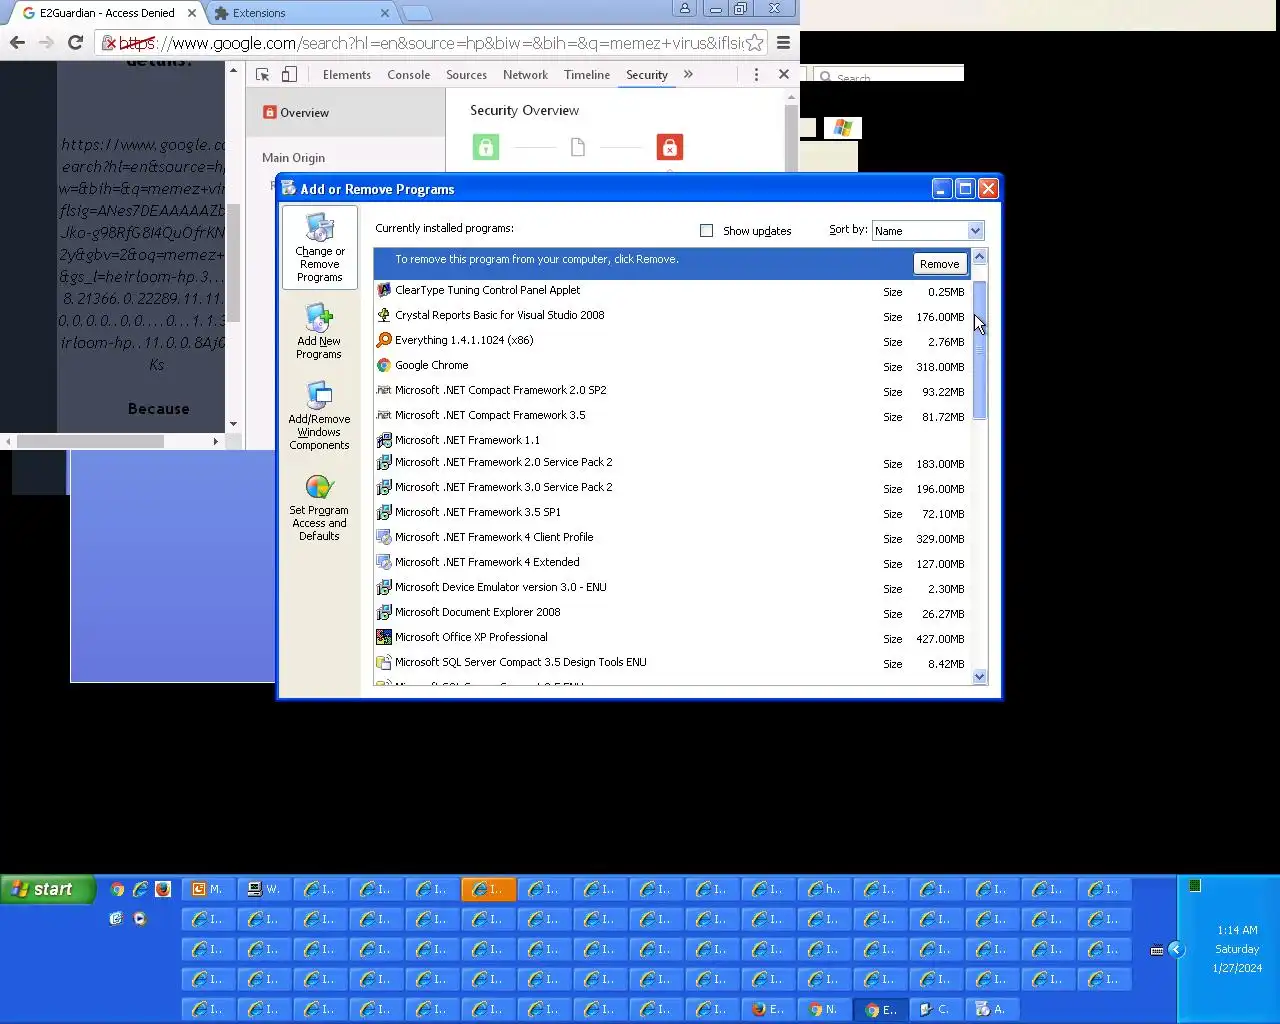
Task: Click the Everything 1.4.1.1024 magnifier icon
Action: tap(383, 340)
